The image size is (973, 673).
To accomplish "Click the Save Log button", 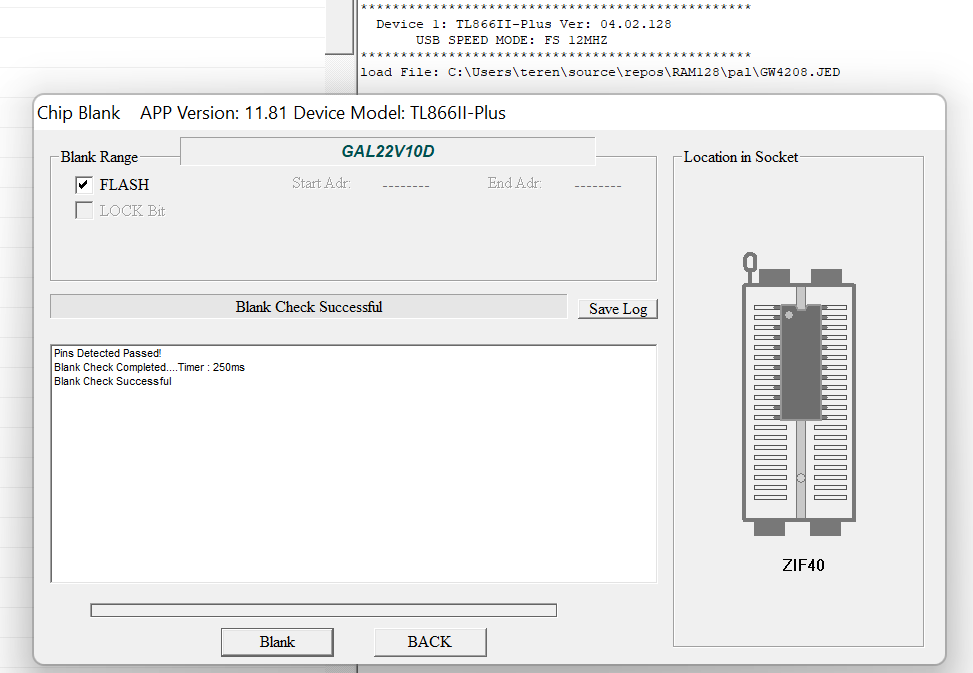I will point(617,309).
